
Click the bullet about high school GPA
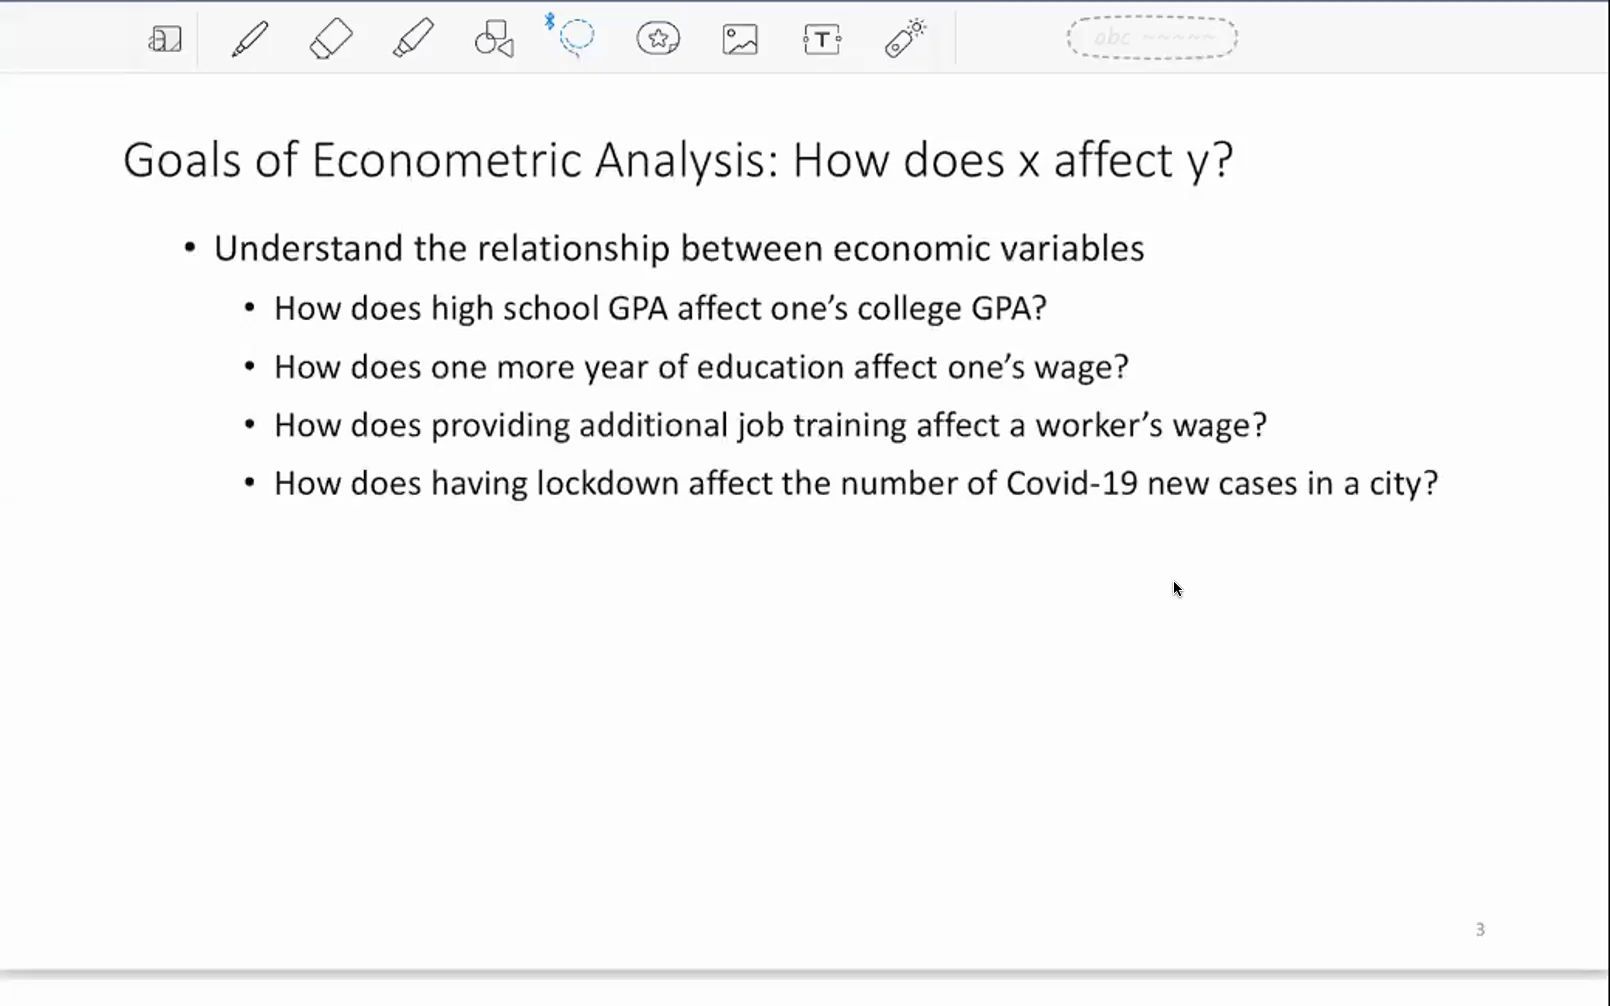tap(660, 308)
